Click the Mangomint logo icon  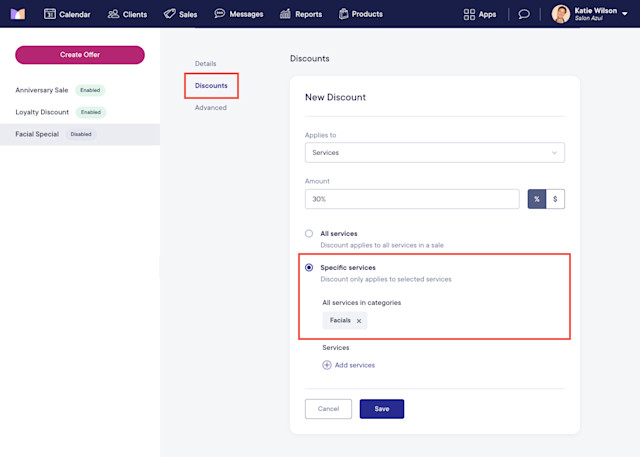point(18,14)
